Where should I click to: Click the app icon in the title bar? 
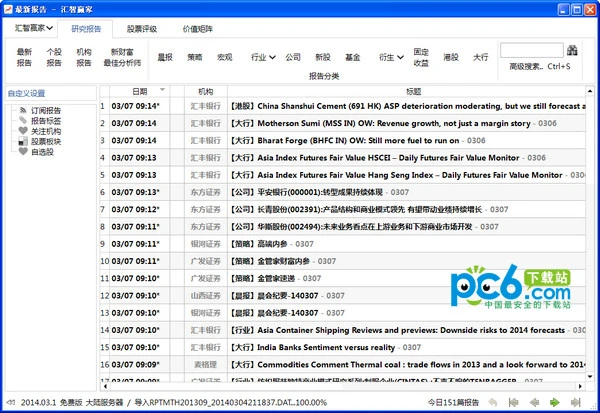(9, 8)
